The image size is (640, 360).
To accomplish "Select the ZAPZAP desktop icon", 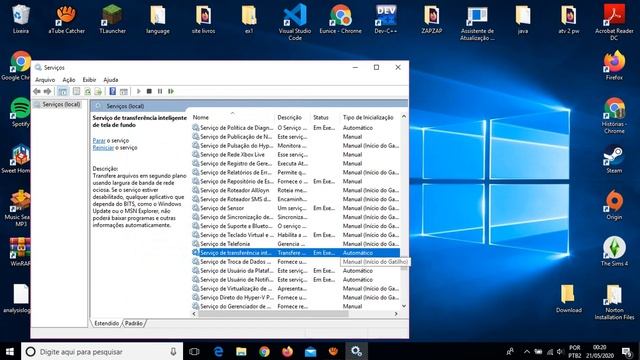I will pos(431,19).
